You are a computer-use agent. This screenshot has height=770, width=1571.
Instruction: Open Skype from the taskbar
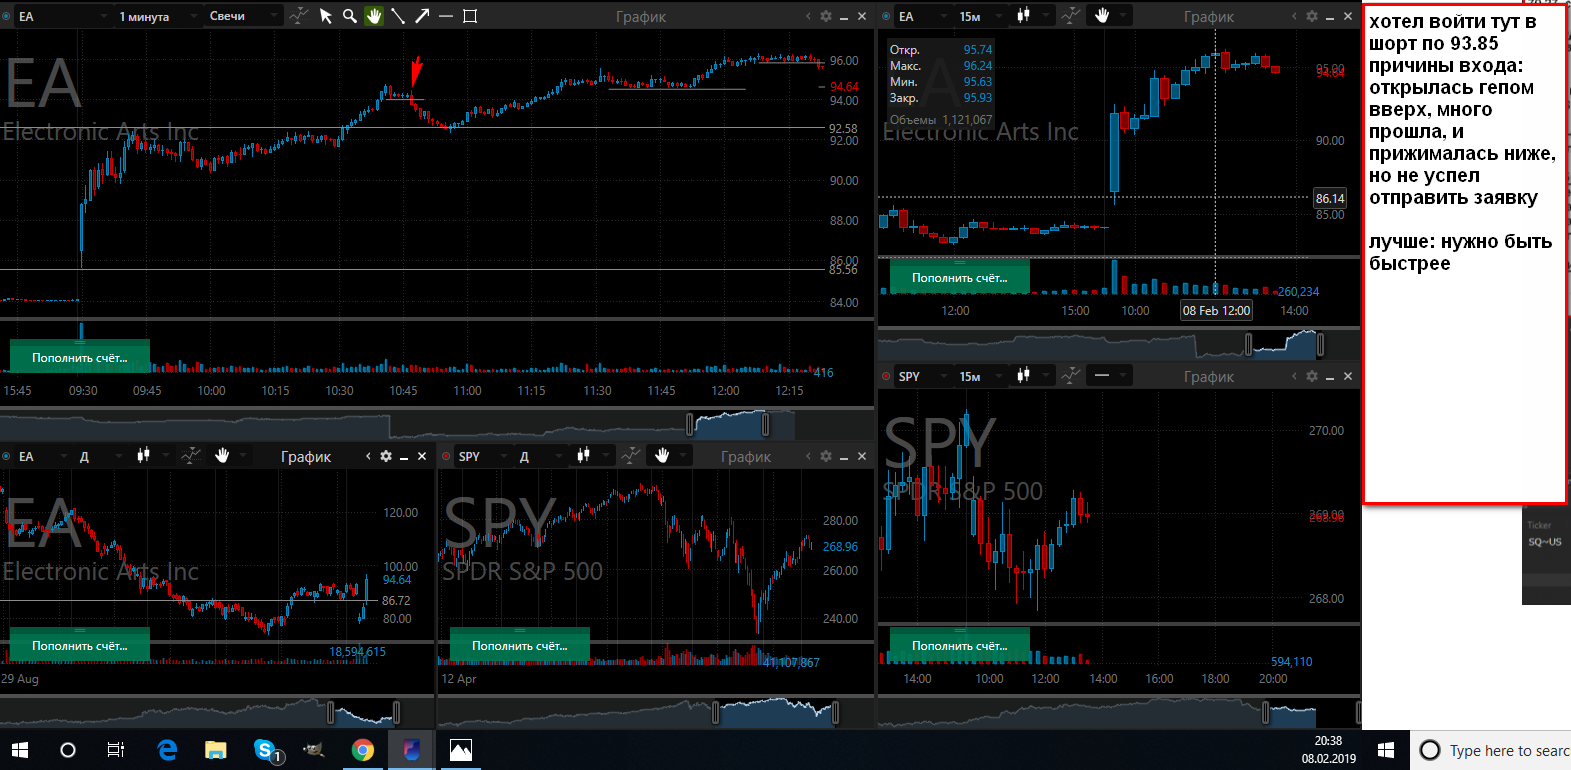pyautogui.click(x=266, y=750)
